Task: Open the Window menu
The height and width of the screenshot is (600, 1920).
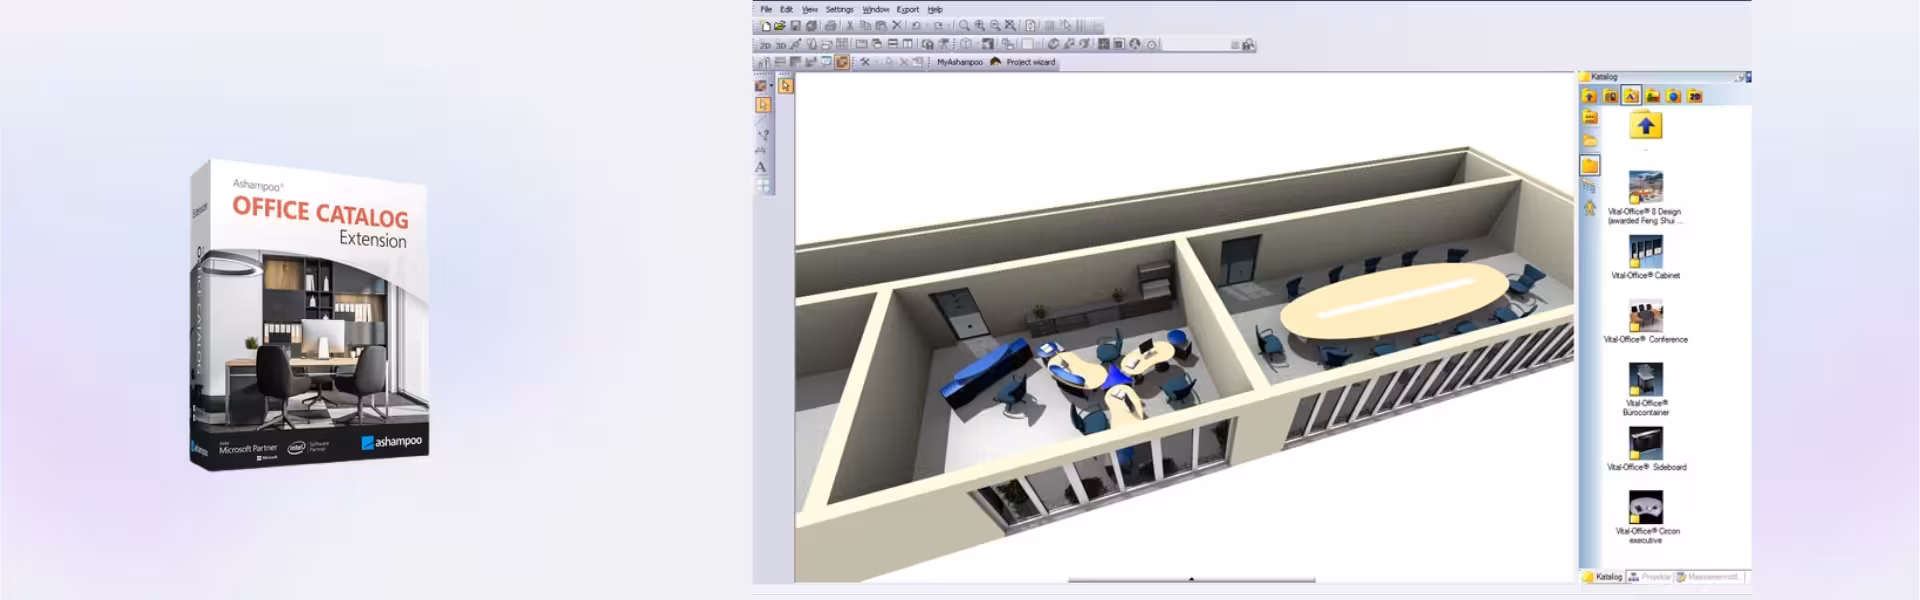Action: (x=876, y=9)
